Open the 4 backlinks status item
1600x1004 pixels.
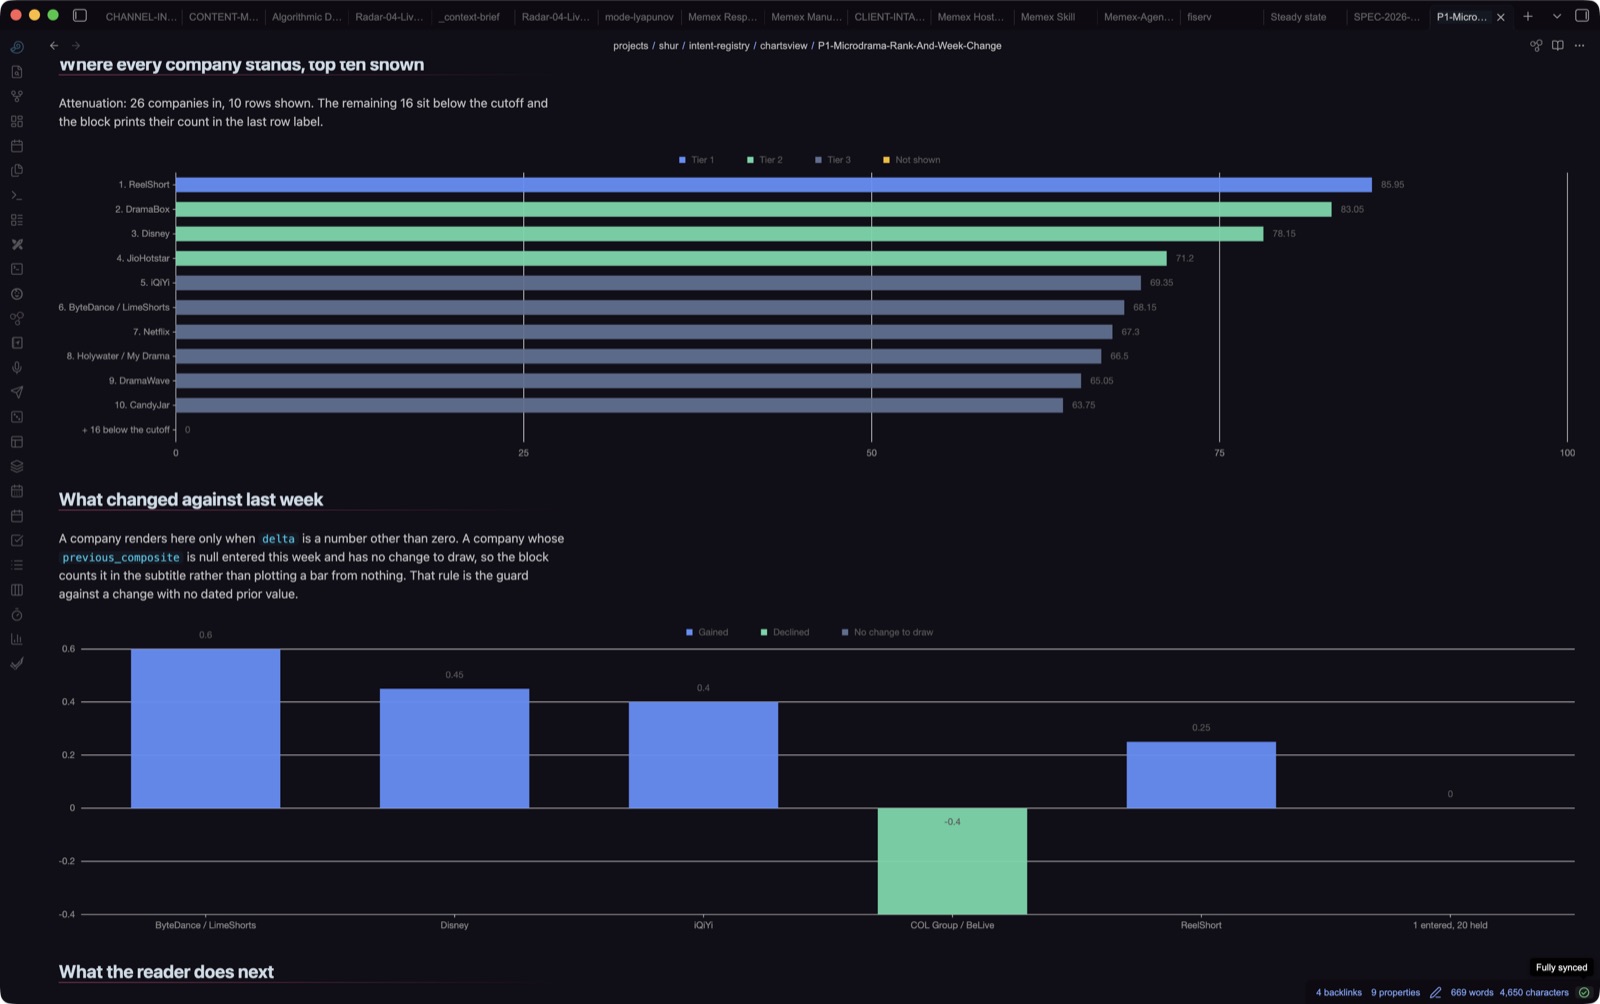(1338, 992)
